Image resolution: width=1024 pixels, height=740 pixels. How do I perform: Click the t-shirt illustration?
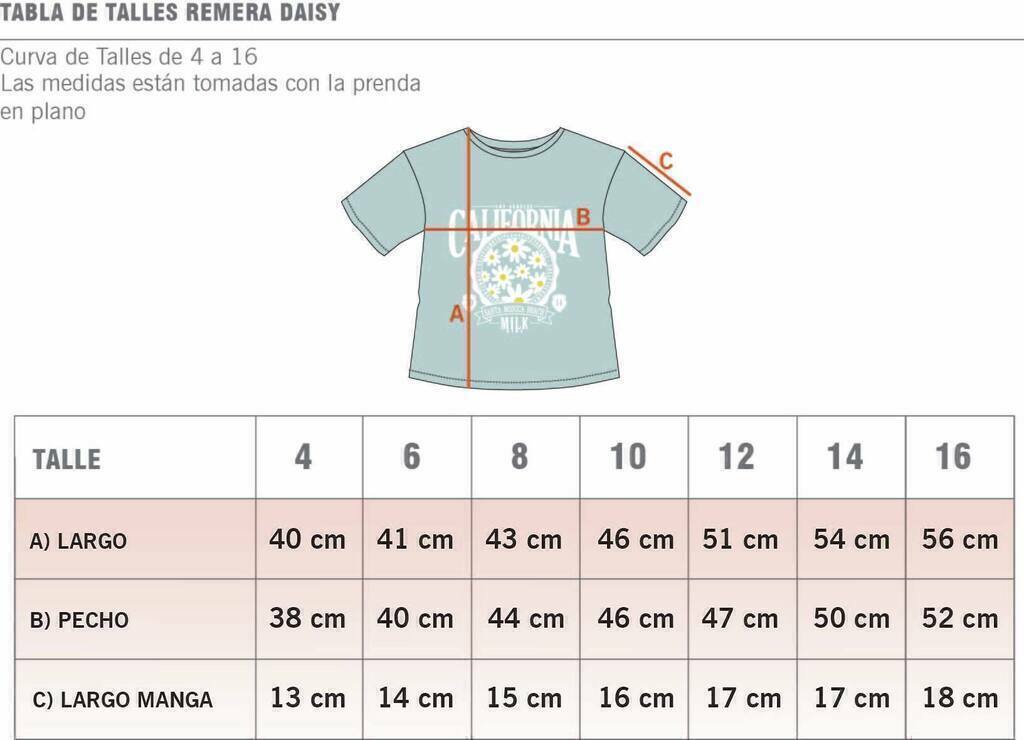(515, 258)
